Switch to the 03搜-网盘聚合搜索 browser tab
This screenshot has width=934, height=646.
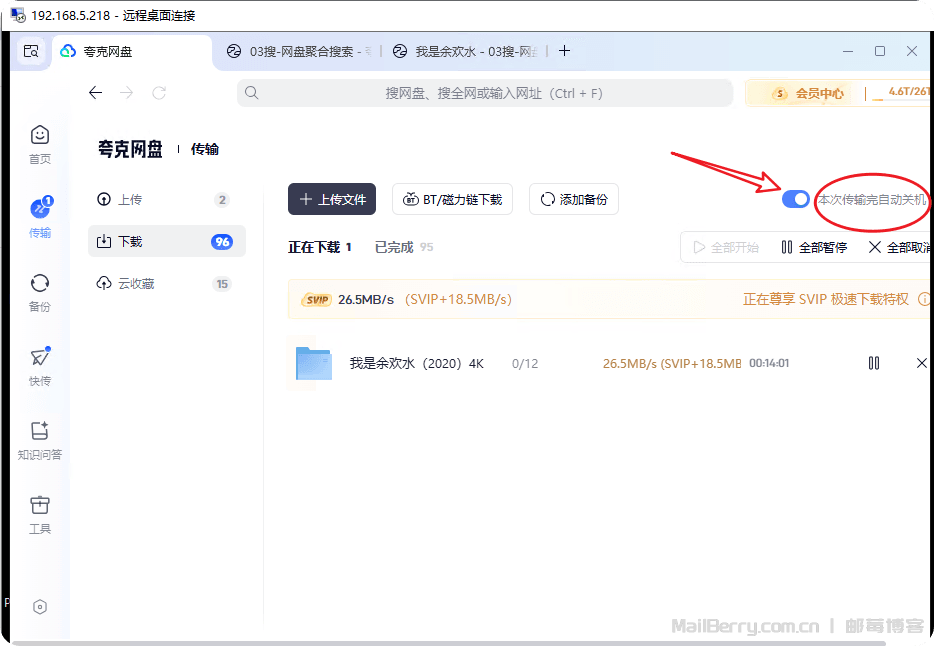click(x=299, y=51)
